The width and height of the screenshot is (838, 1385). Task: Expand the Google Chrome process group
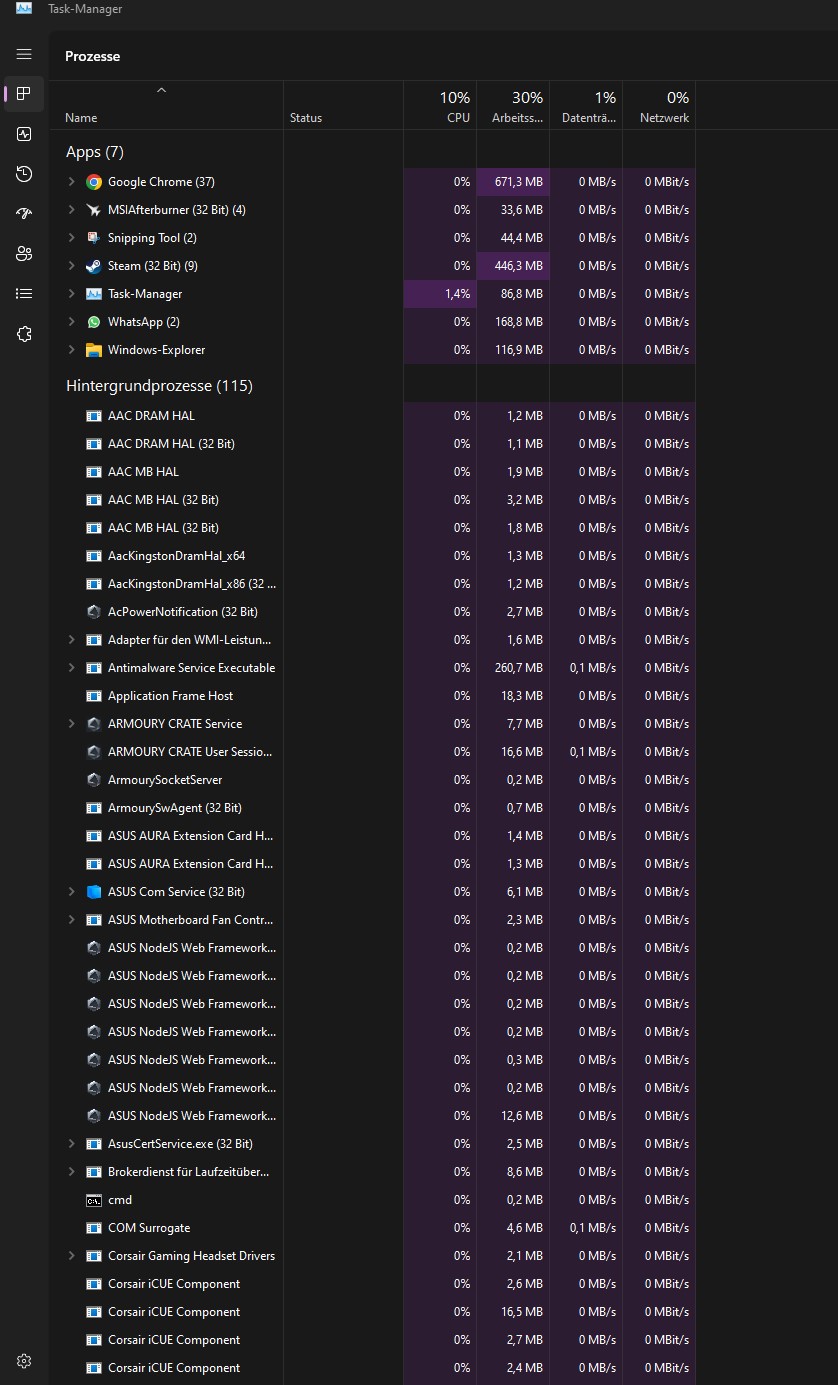coord(71,182)
